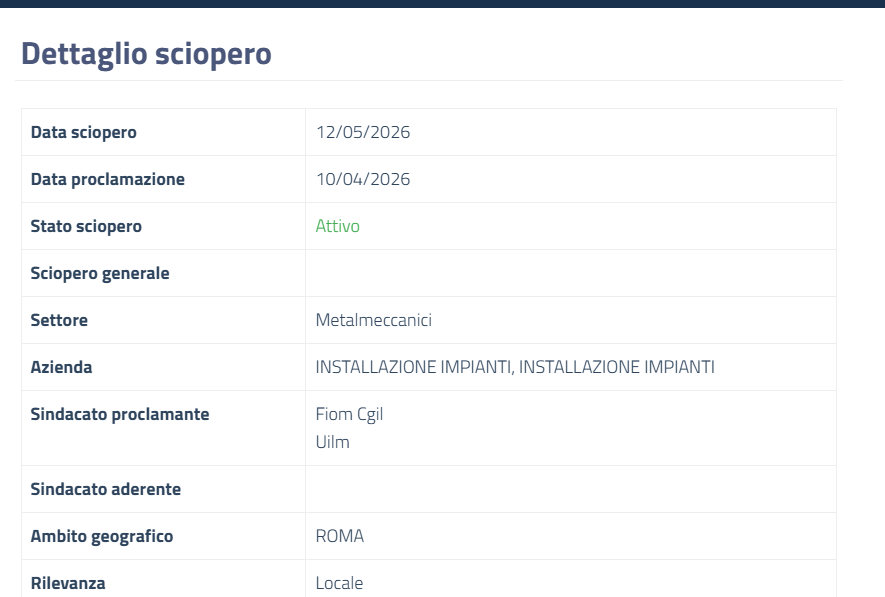885x597 pixels.
Task: Select the Uilm union entry
Action: [x=332, y=442]
